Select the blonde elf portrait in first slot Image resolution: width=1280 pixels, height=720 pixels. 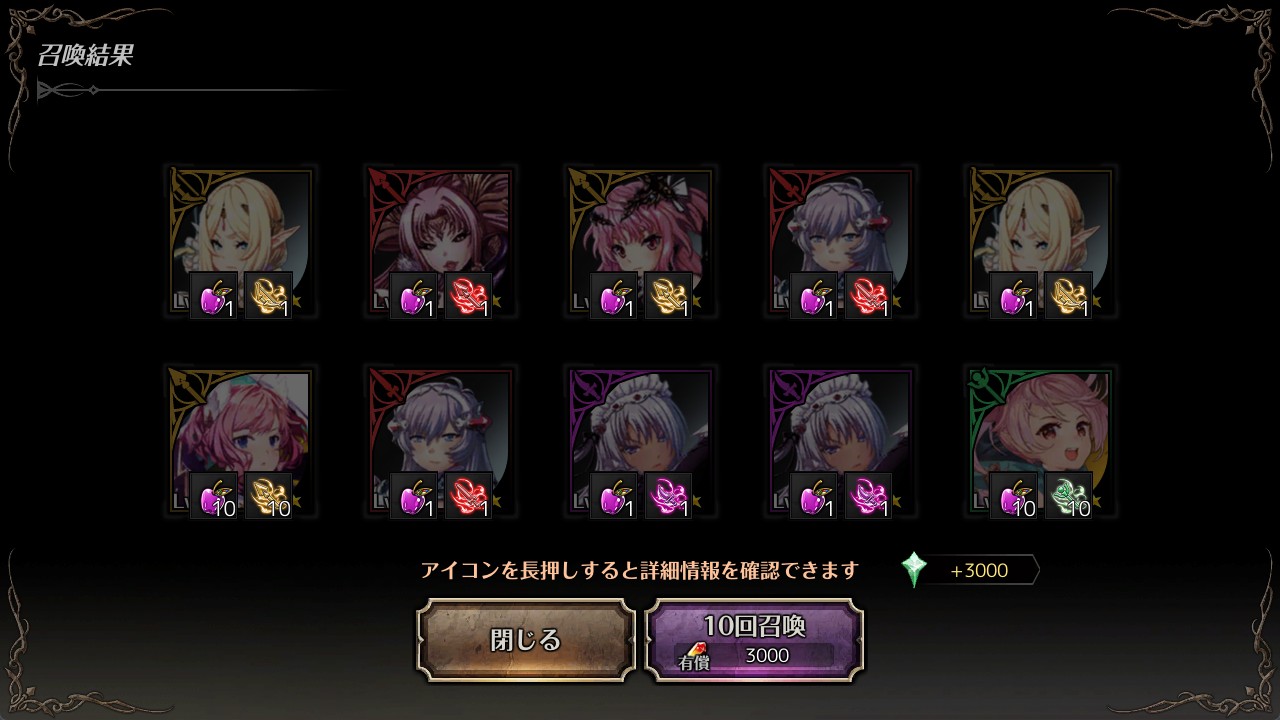[240, 241]
